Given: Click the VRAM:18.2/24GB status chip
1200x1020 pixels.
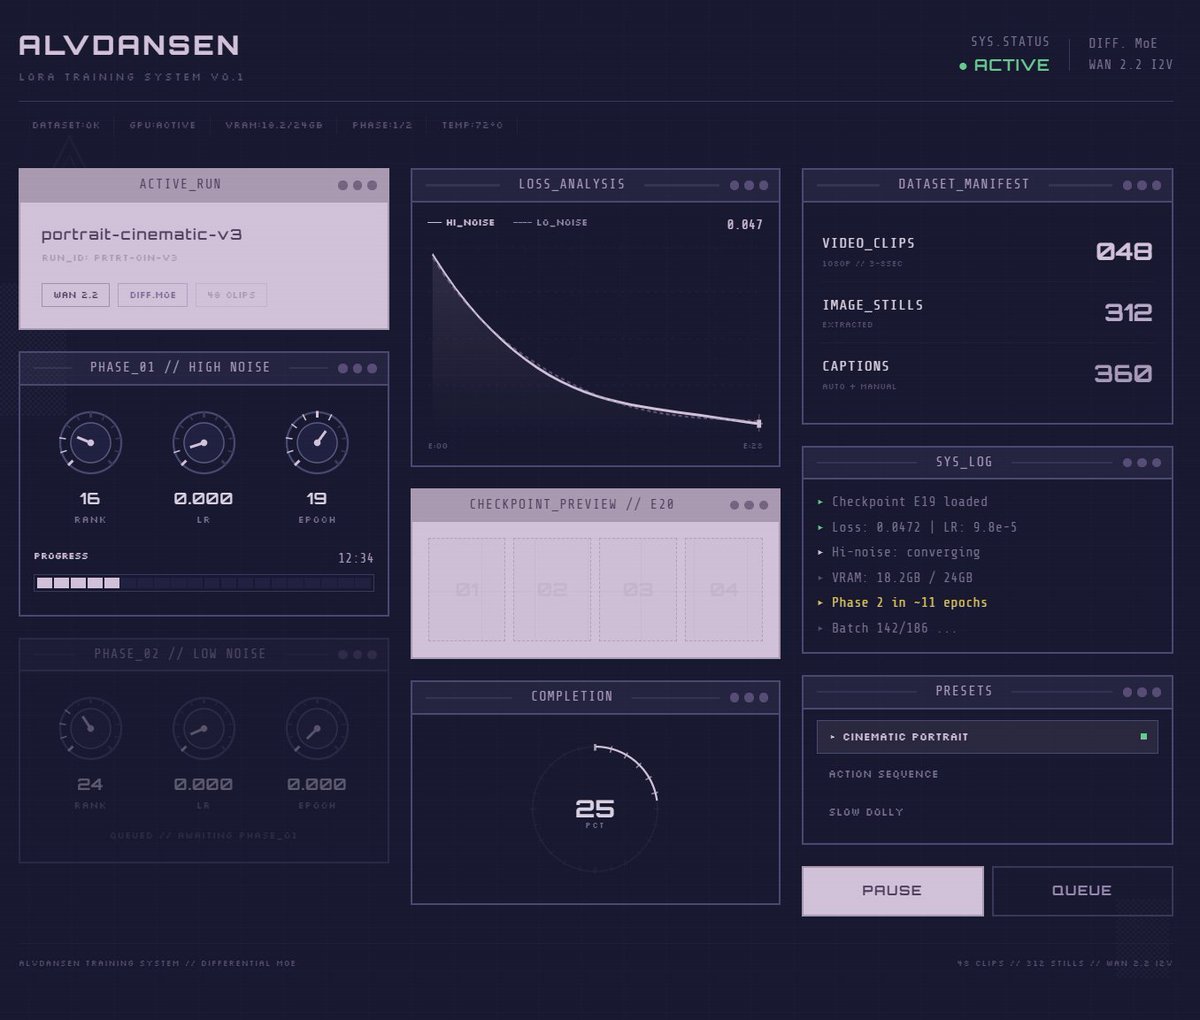Looking at the screenshot, I should pyautogui.click(x=274, y=126).
